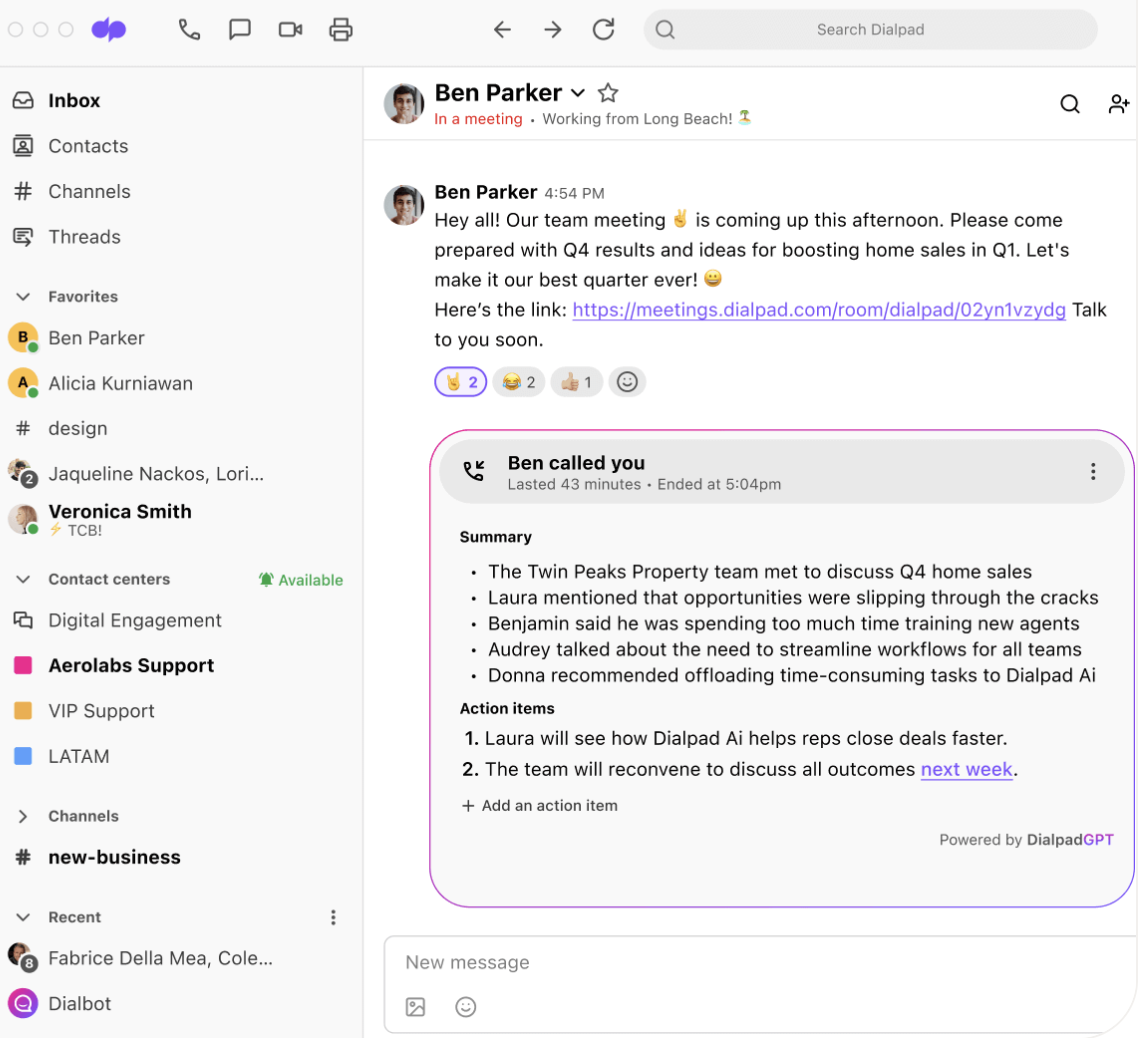
Task: Click Ben Parker's message avatar
Action: pos(404,205)
